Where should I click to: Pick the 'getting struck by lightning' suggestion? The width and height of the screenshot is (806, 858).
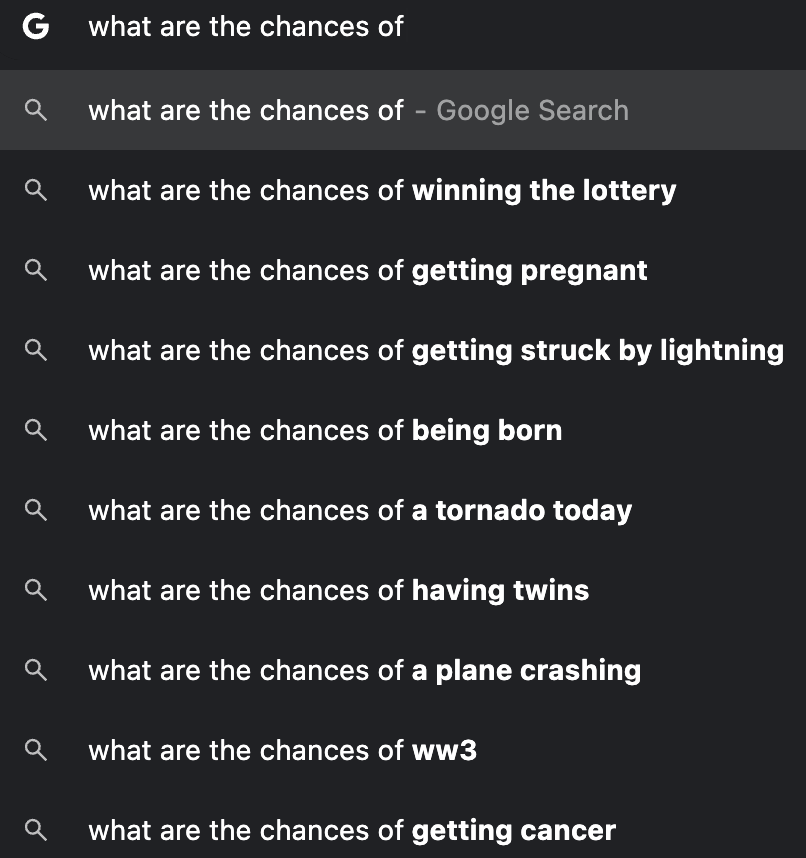coord(436,351)
